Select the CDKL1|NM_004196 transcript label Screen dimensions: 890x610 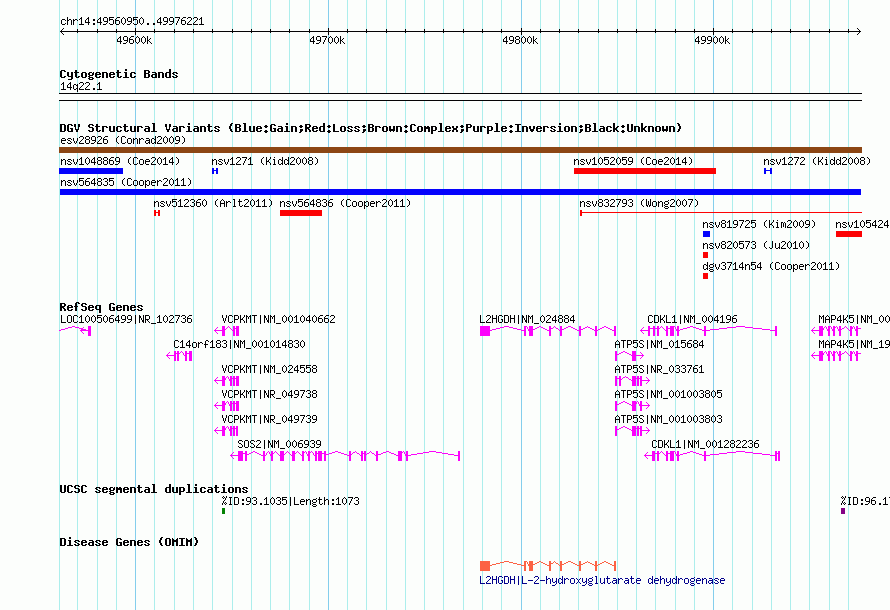pos(692,319)
